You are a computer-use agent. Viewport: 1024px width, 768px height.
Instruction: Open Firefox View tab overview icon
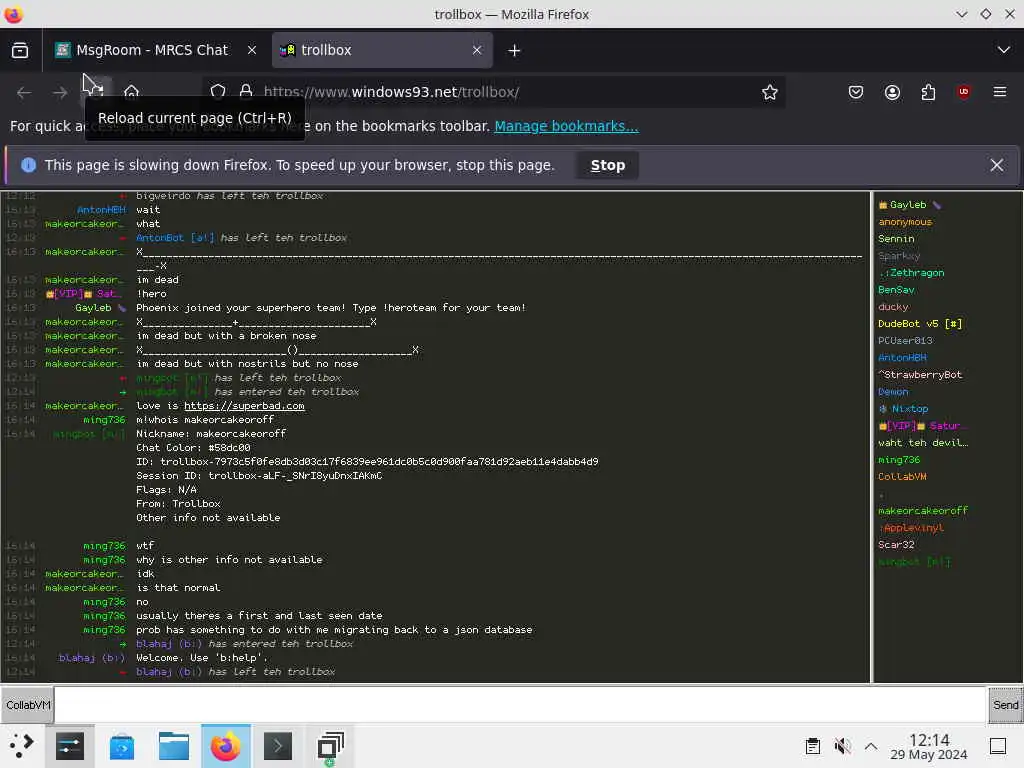[20, 50]
